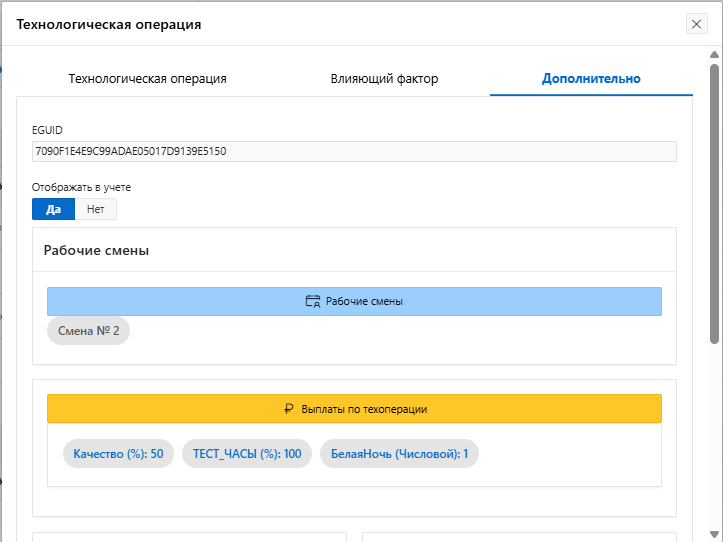Switch to the Влияющий фактор tab

[x=384, y=78]
